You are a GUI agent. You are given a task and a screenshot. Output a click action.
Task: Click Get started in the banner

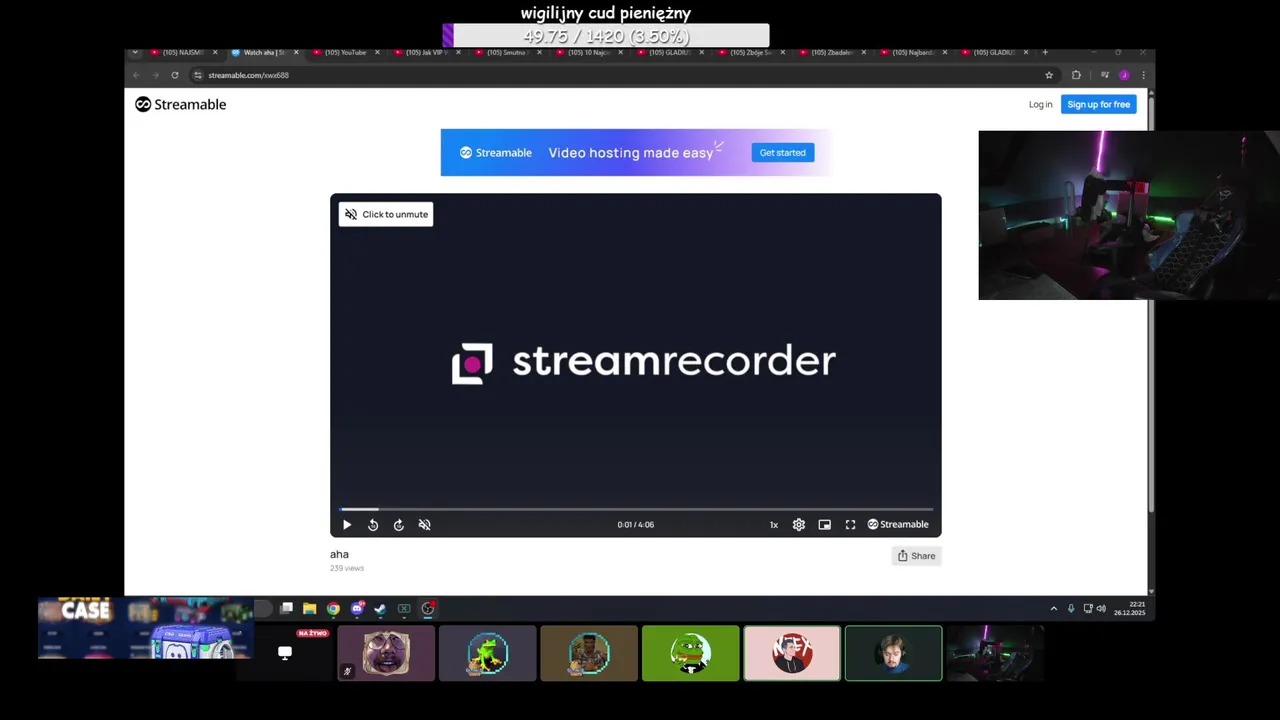click(x=782, y=153)
